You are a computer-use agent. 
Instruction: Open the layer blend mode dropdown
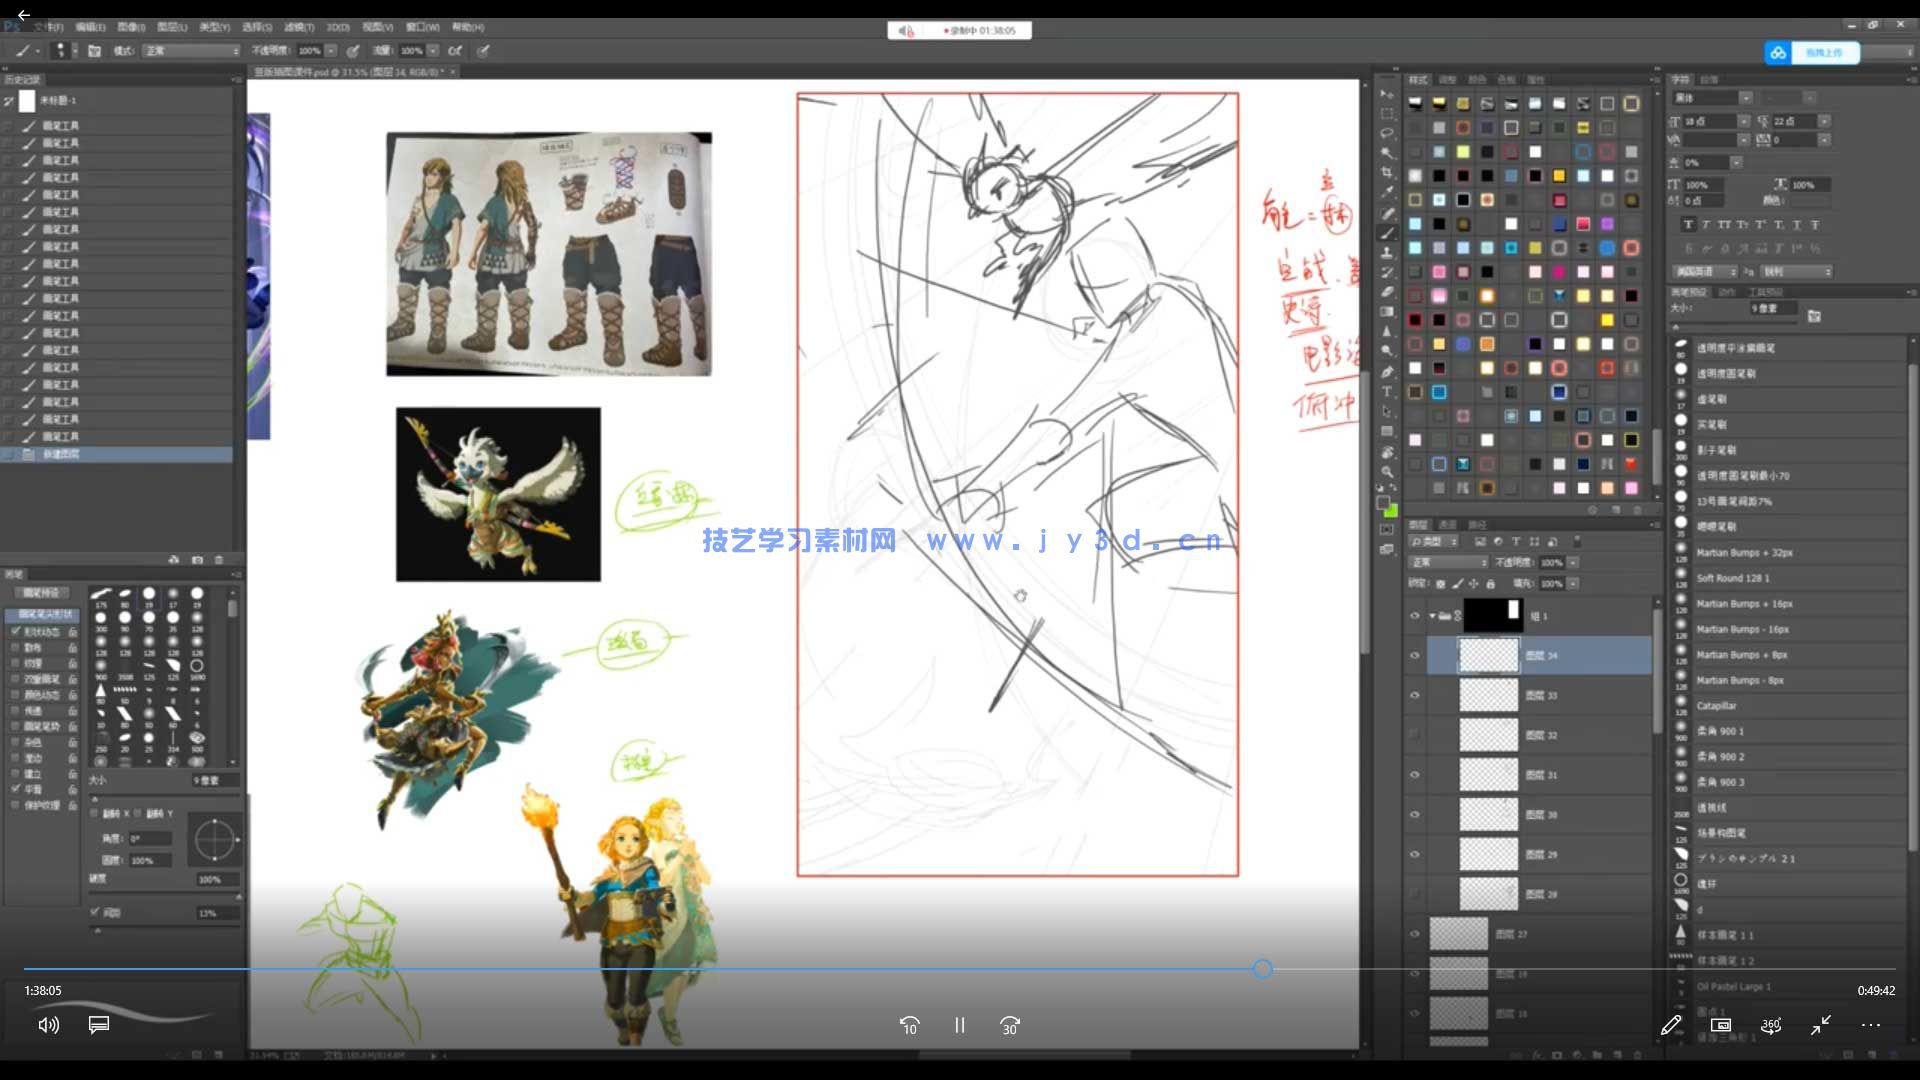(1447, 562)
